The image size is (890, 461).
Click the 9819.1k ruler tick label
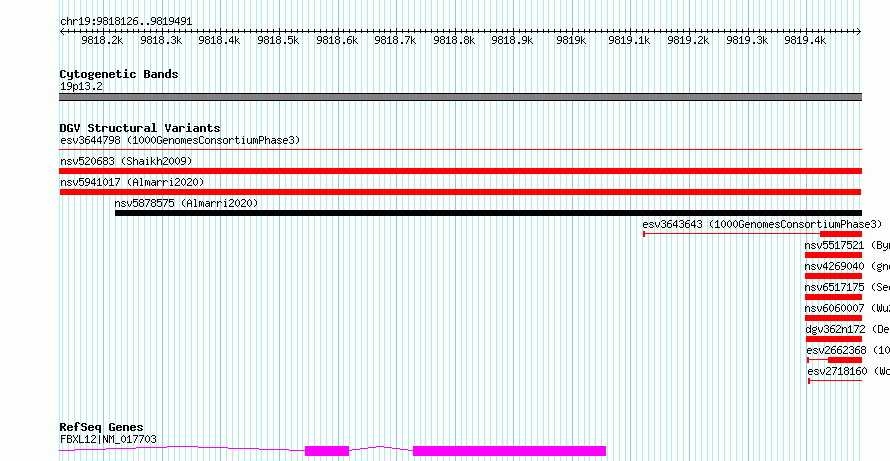(629, 40)
